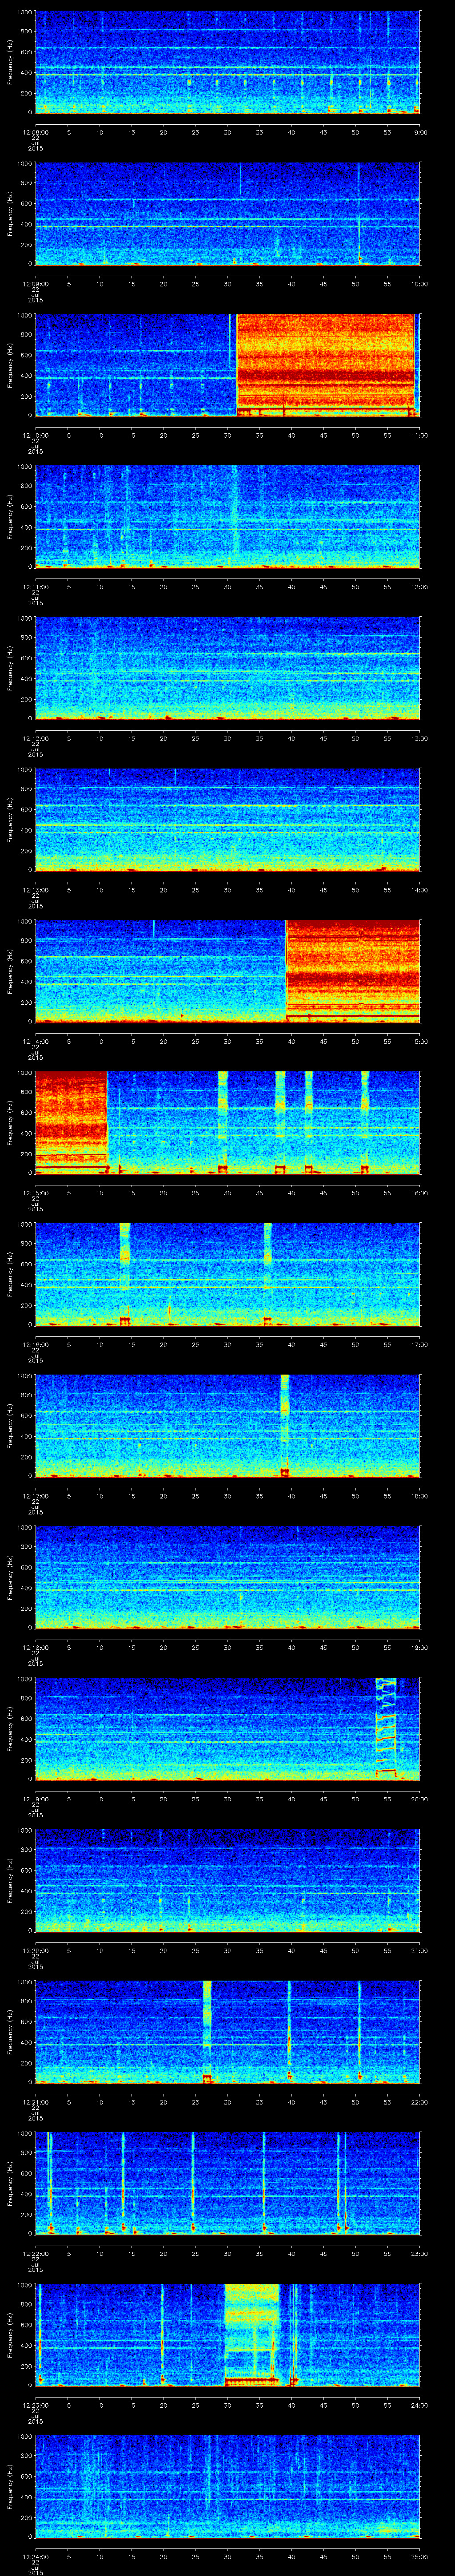Click the 25:00 end time label

pyautogui.click(x=420, y=2556)
